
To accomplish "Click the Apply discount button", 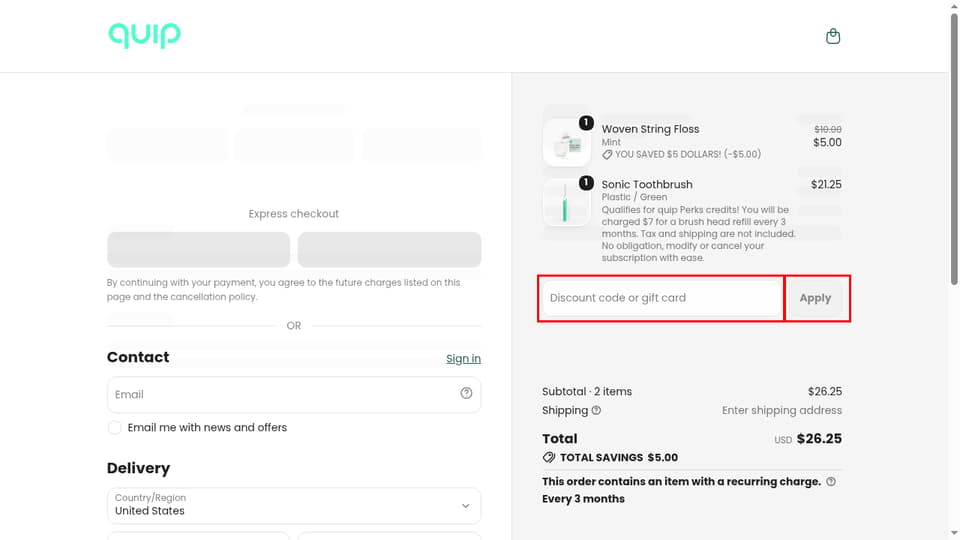I will click(x=815, y=298).
